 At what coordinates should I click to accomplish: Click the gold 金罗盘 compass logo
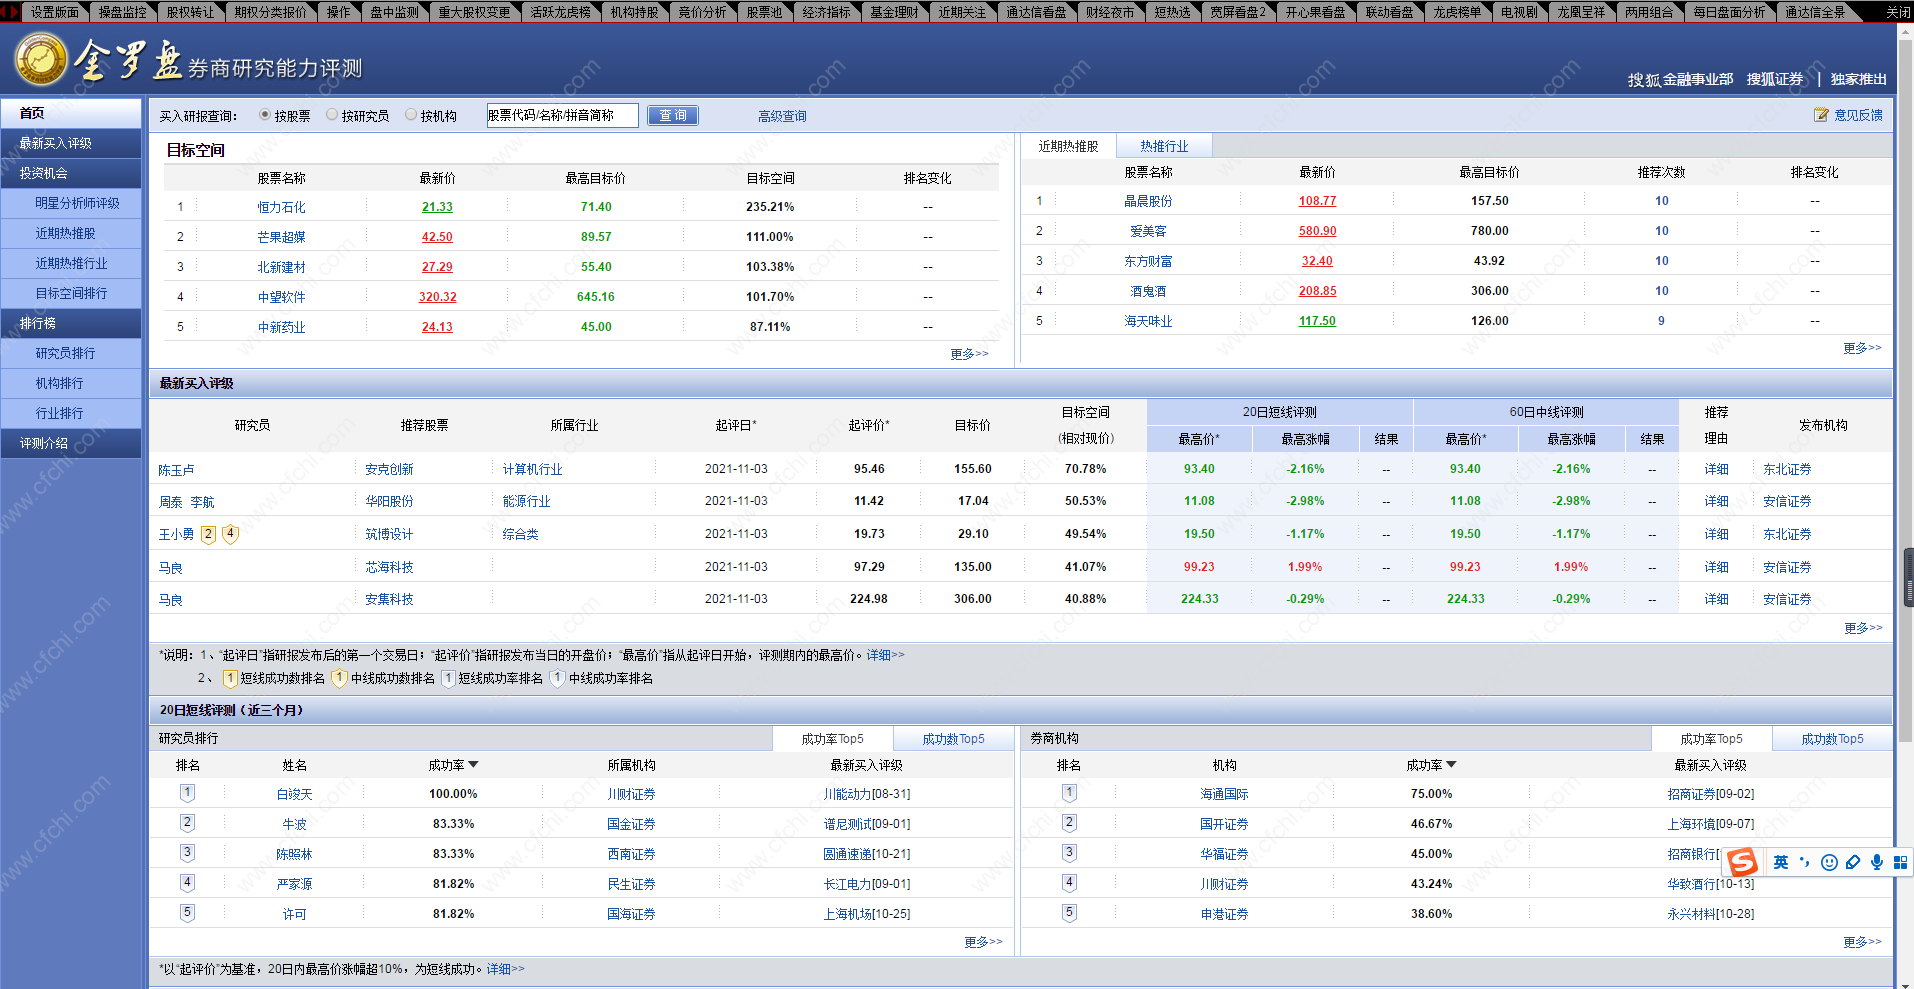tap(41, 60)
